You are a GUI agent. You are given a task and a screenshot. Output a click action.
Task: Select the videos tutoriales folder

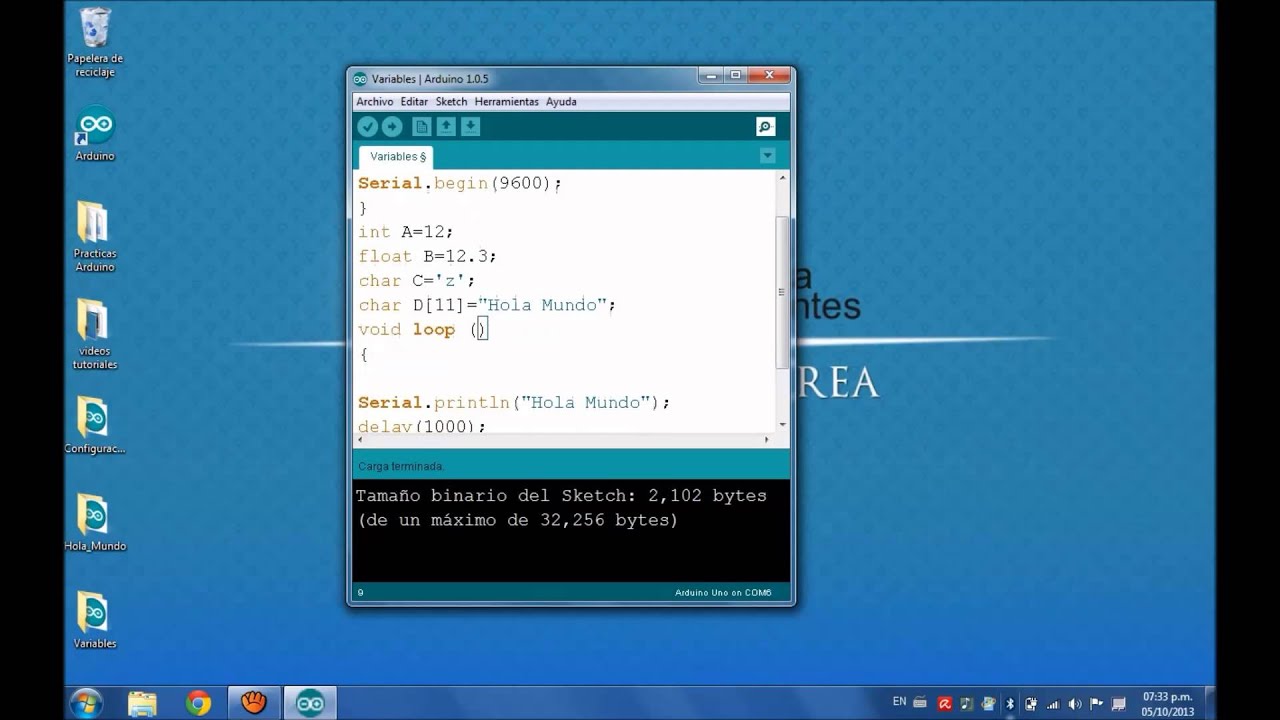coord(95,335)
